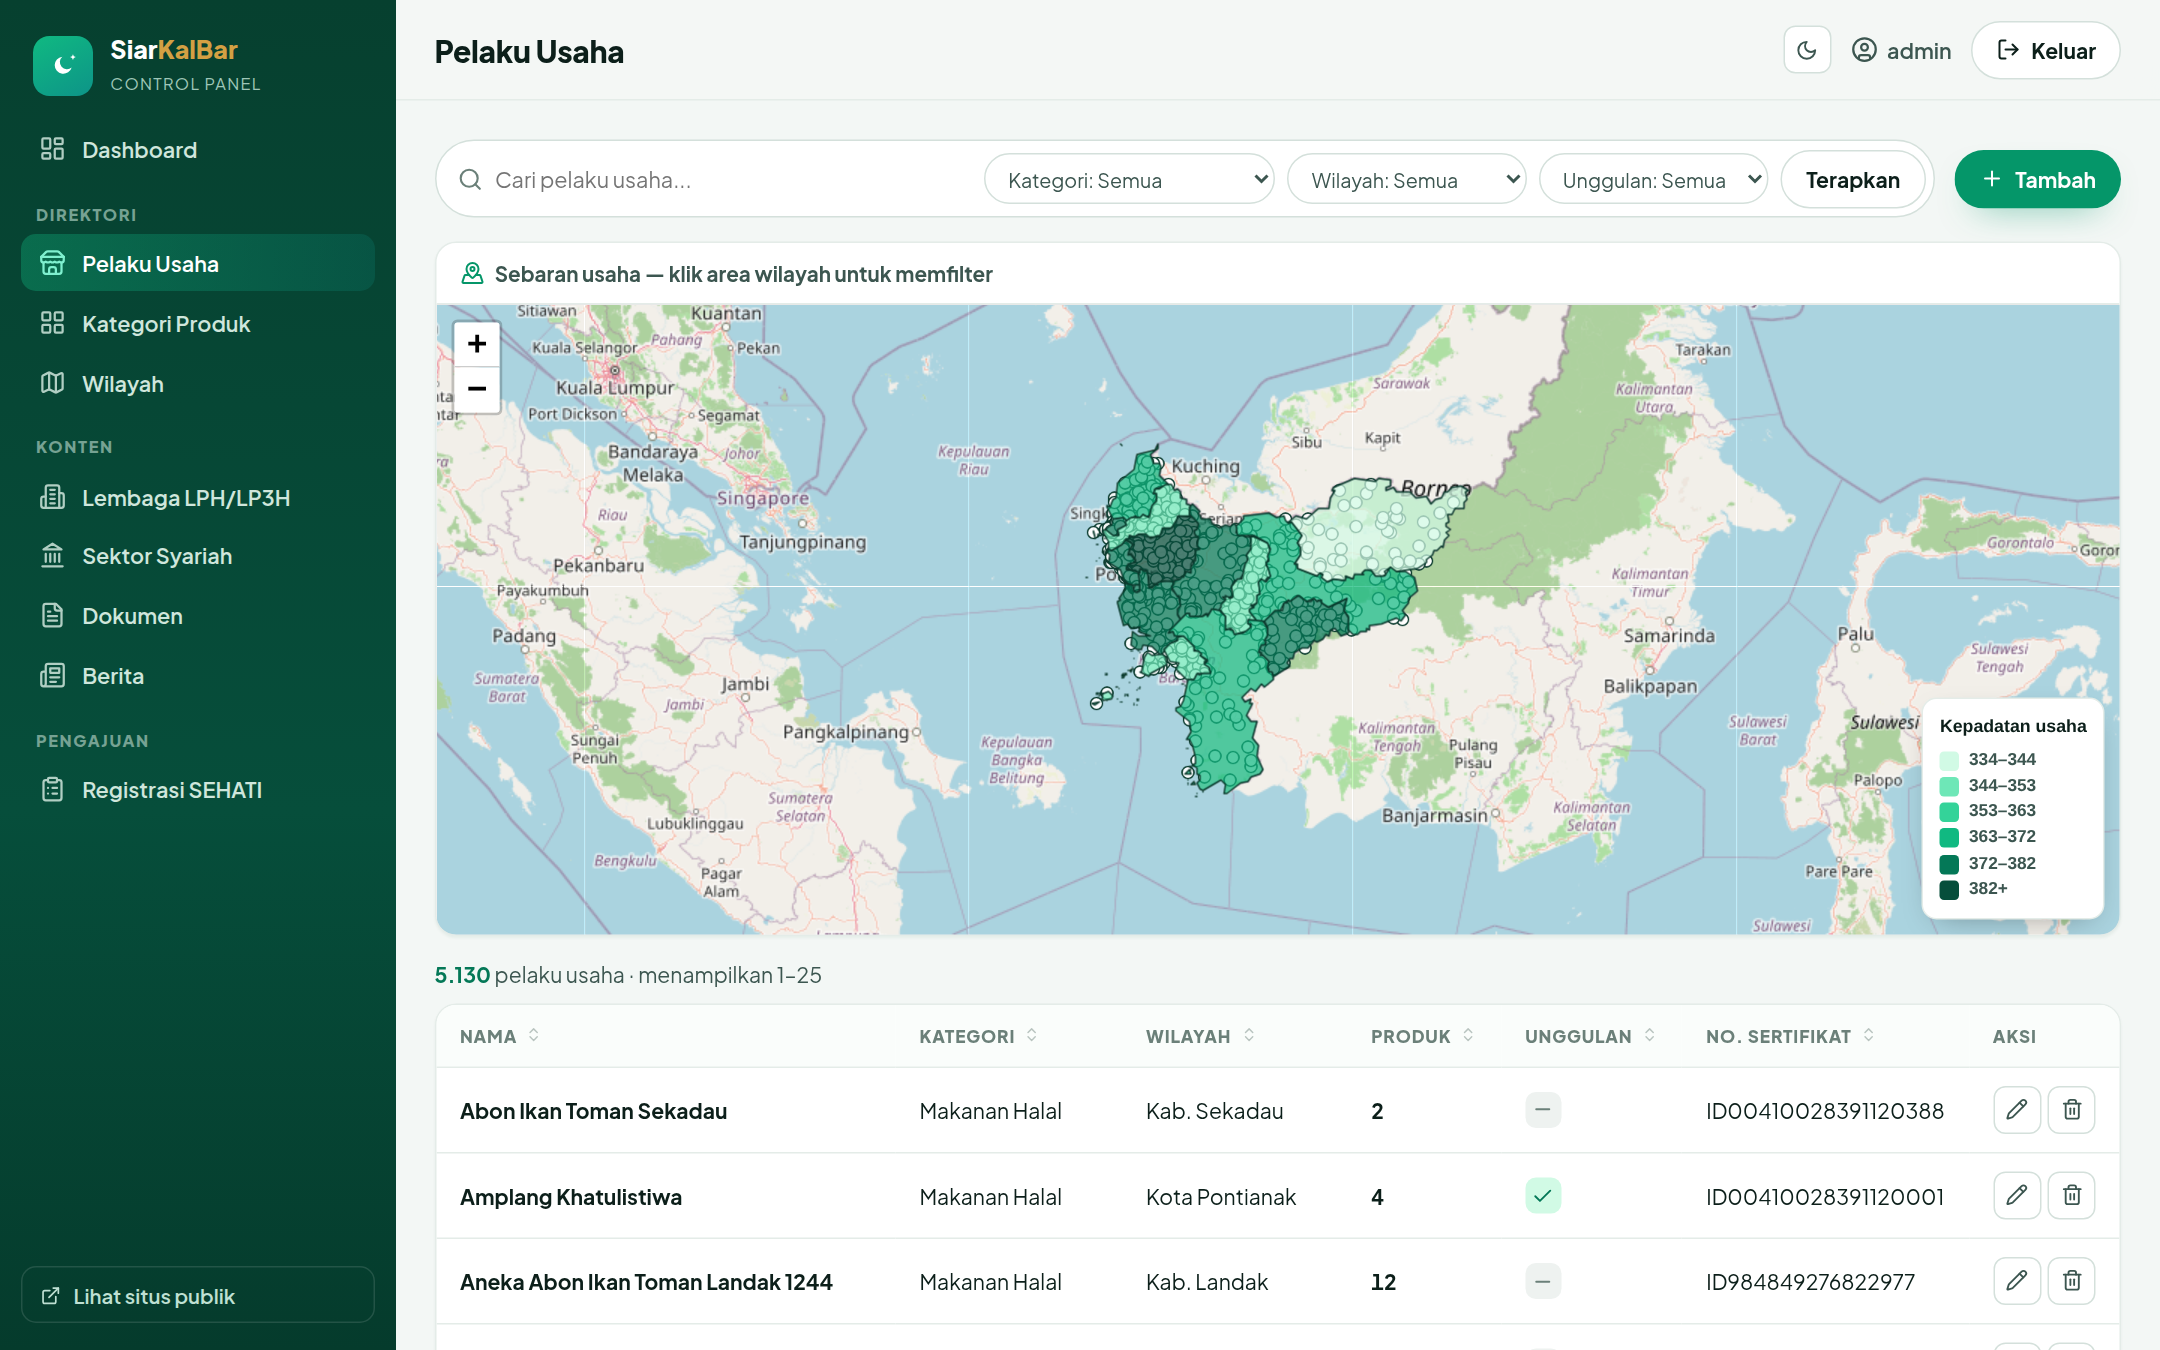Click certificate ID984849276822977
The image size is (2160, 1350).
click(x=1810, y=1282)
